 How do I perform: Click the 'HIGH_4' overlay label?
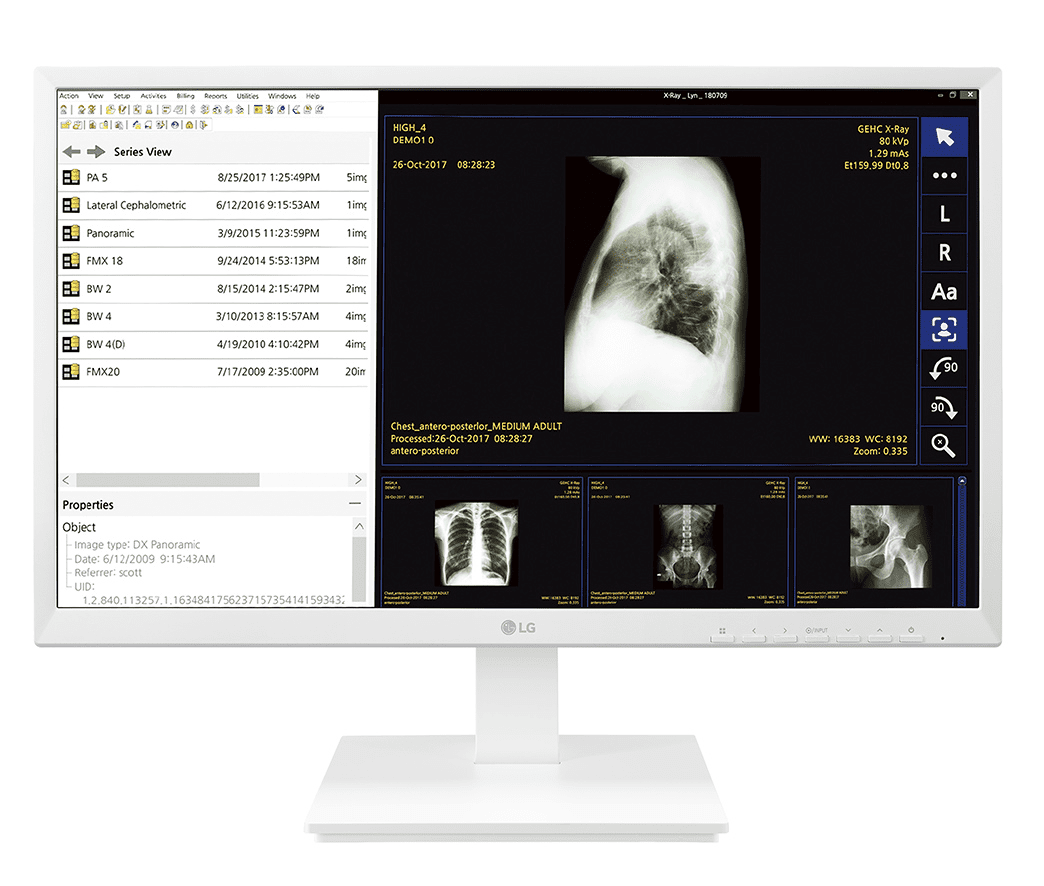(409, 128)
